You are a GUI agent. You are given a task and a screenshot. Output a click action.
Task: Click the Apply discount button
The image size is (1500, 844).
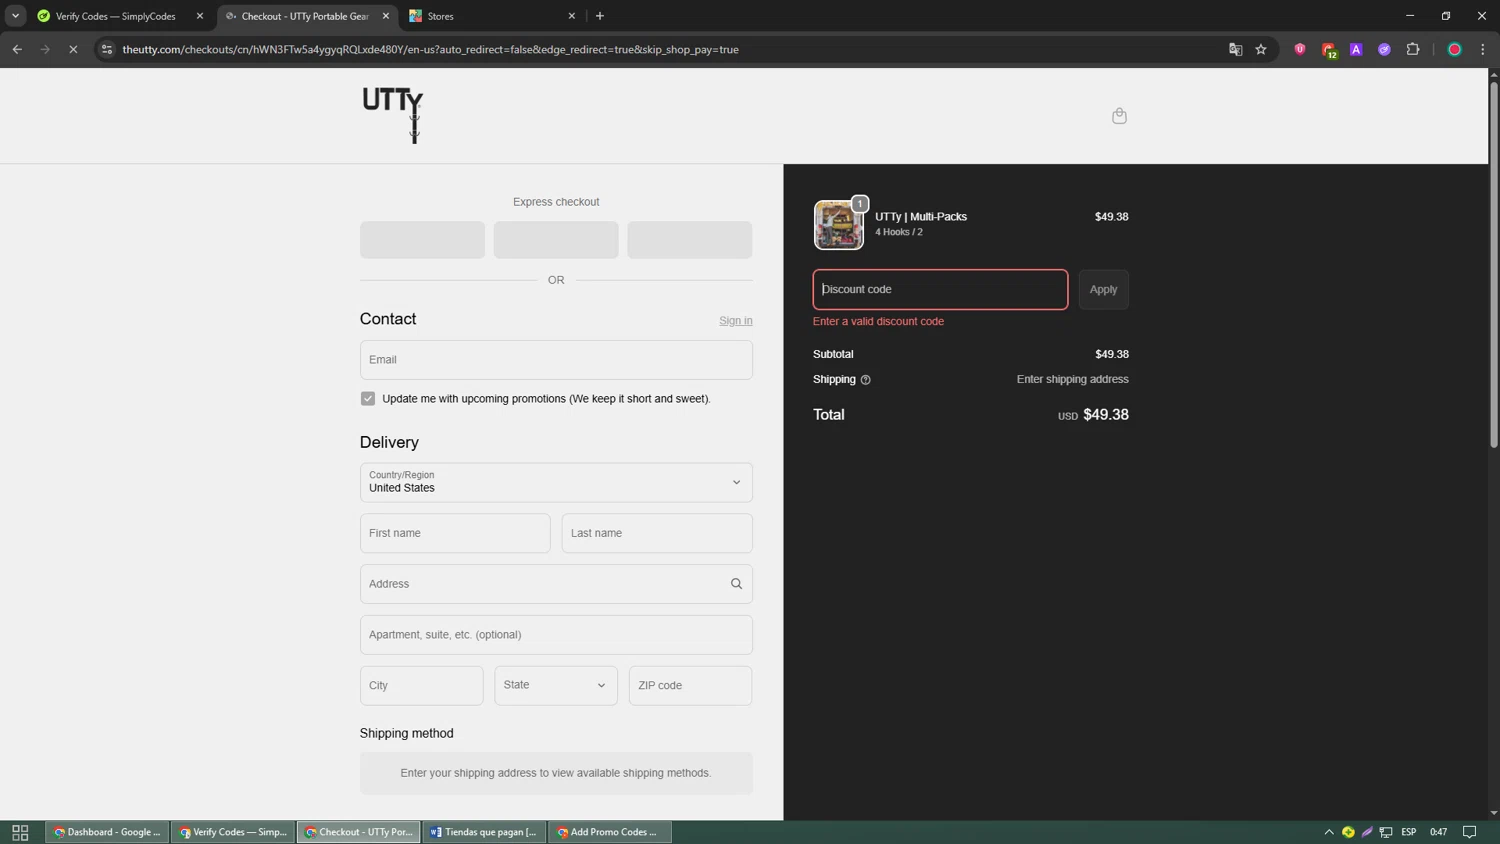tap(1103, 290)
